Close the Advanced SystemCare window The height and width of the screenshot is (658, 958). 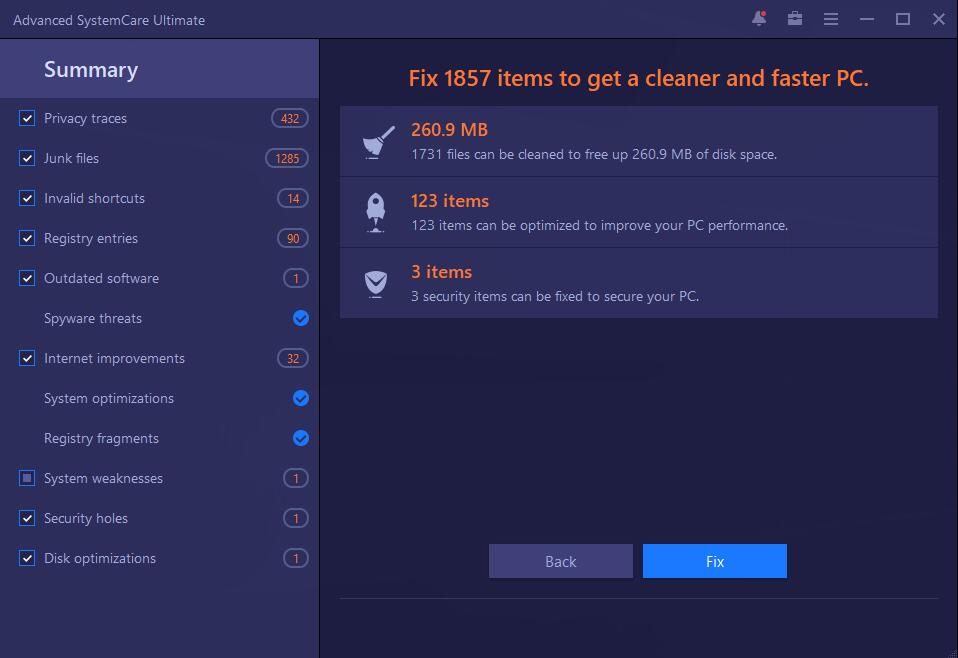click(939, 19)
